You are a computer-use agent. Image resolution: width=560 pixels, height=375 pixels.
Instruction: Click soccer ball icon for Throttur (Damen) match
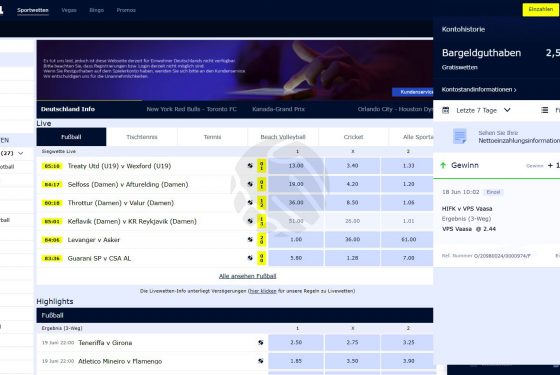(250, 202)
